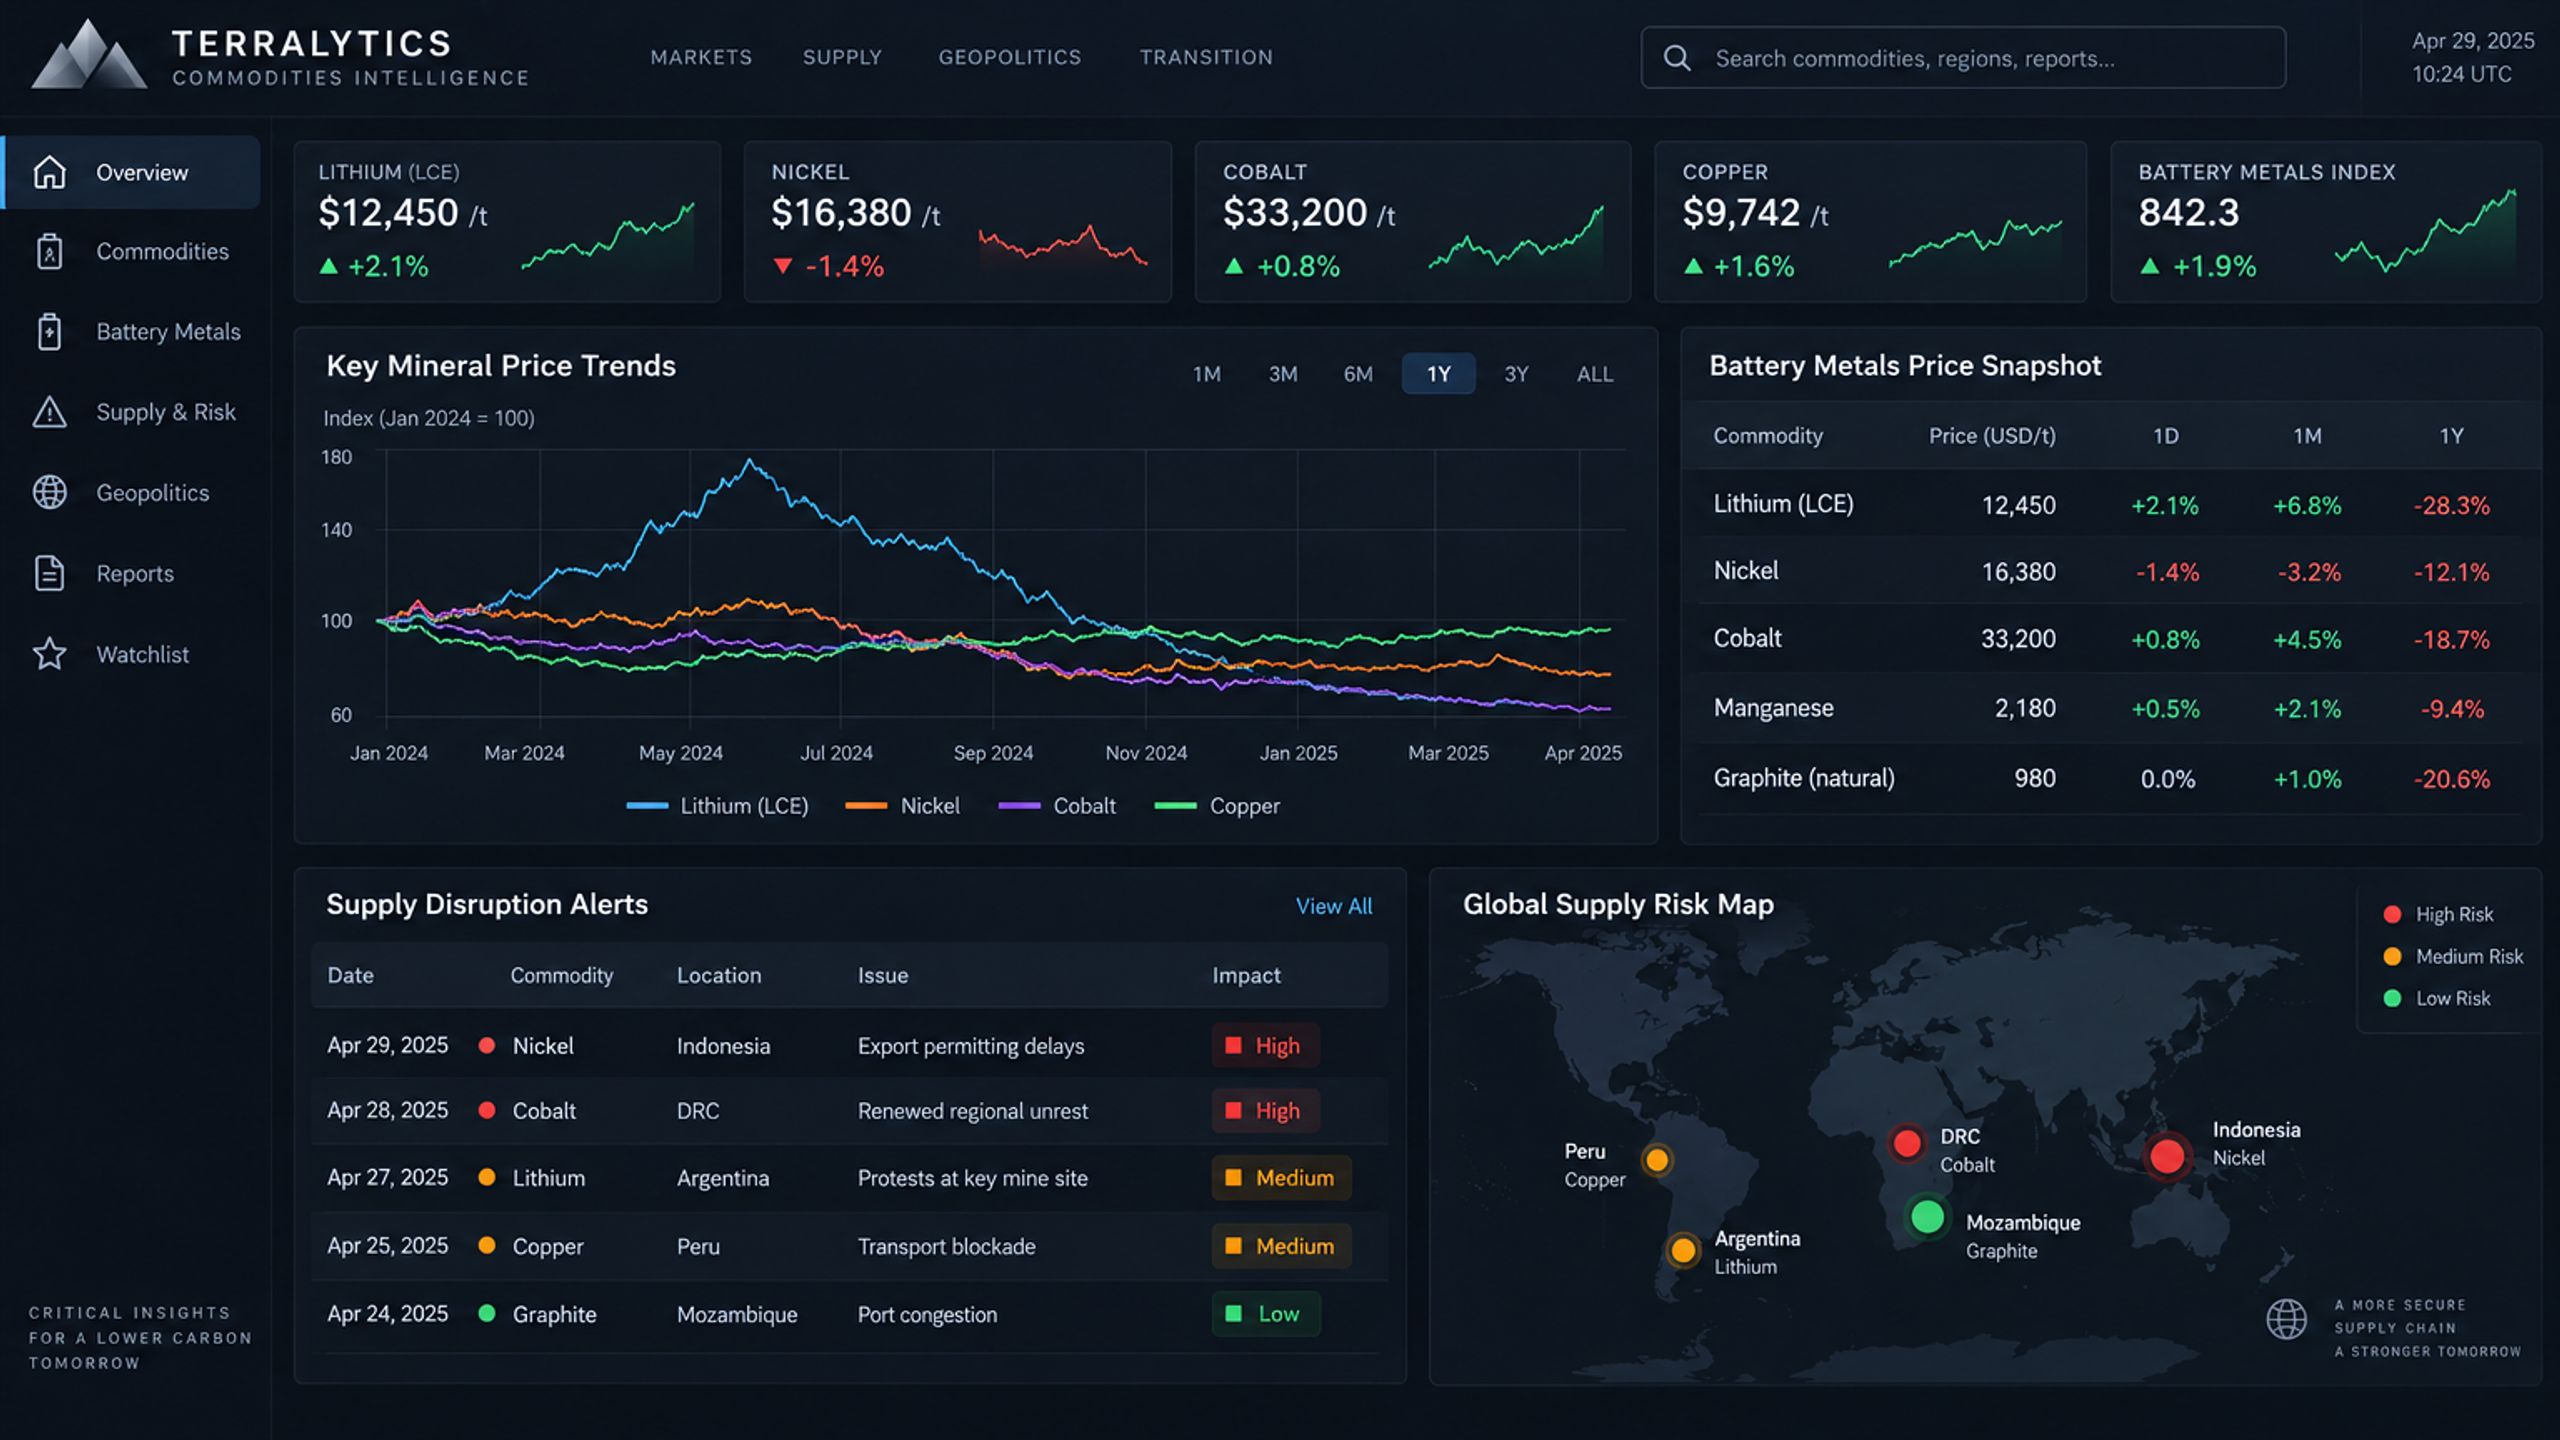Screen dimensions: 2560x1440
Task: Select the ALL time range
Action: [1595, 374]
